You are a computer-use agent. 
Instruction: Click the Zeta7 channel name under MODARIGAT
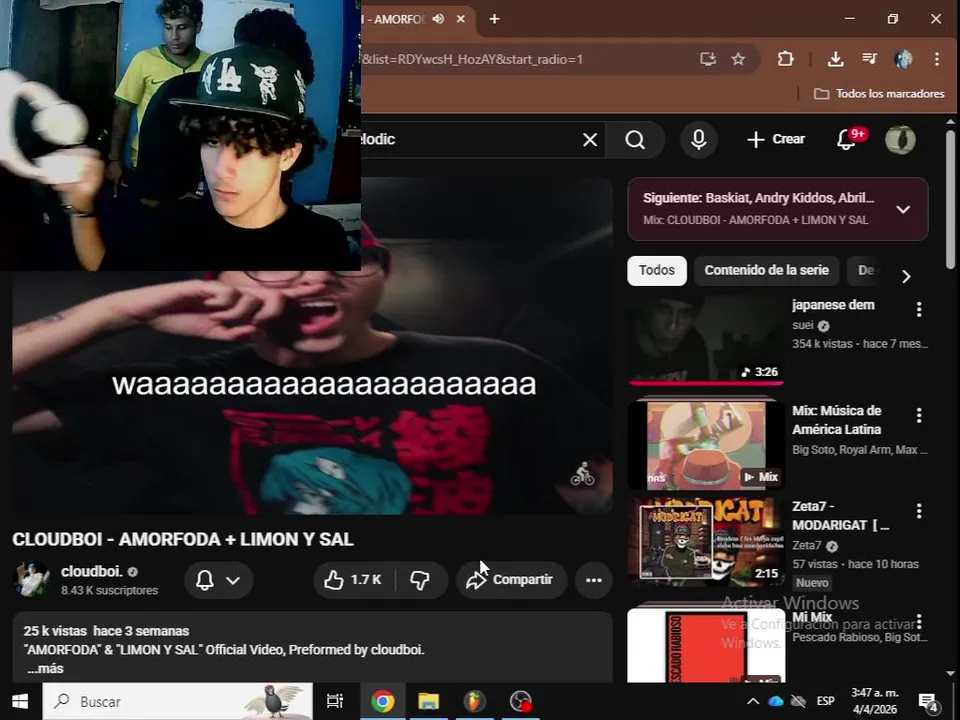coord(807,546)
